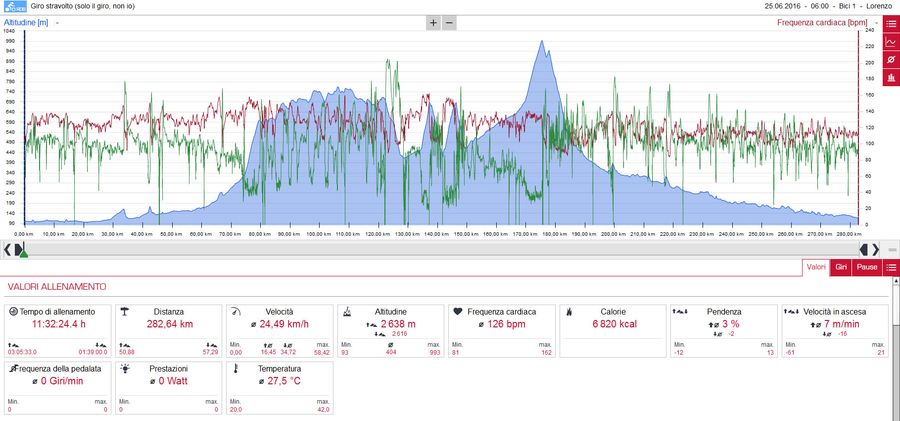Click the mountain icon in Altitudine card
Screen dimensions: 900x421
click(347, 311)
